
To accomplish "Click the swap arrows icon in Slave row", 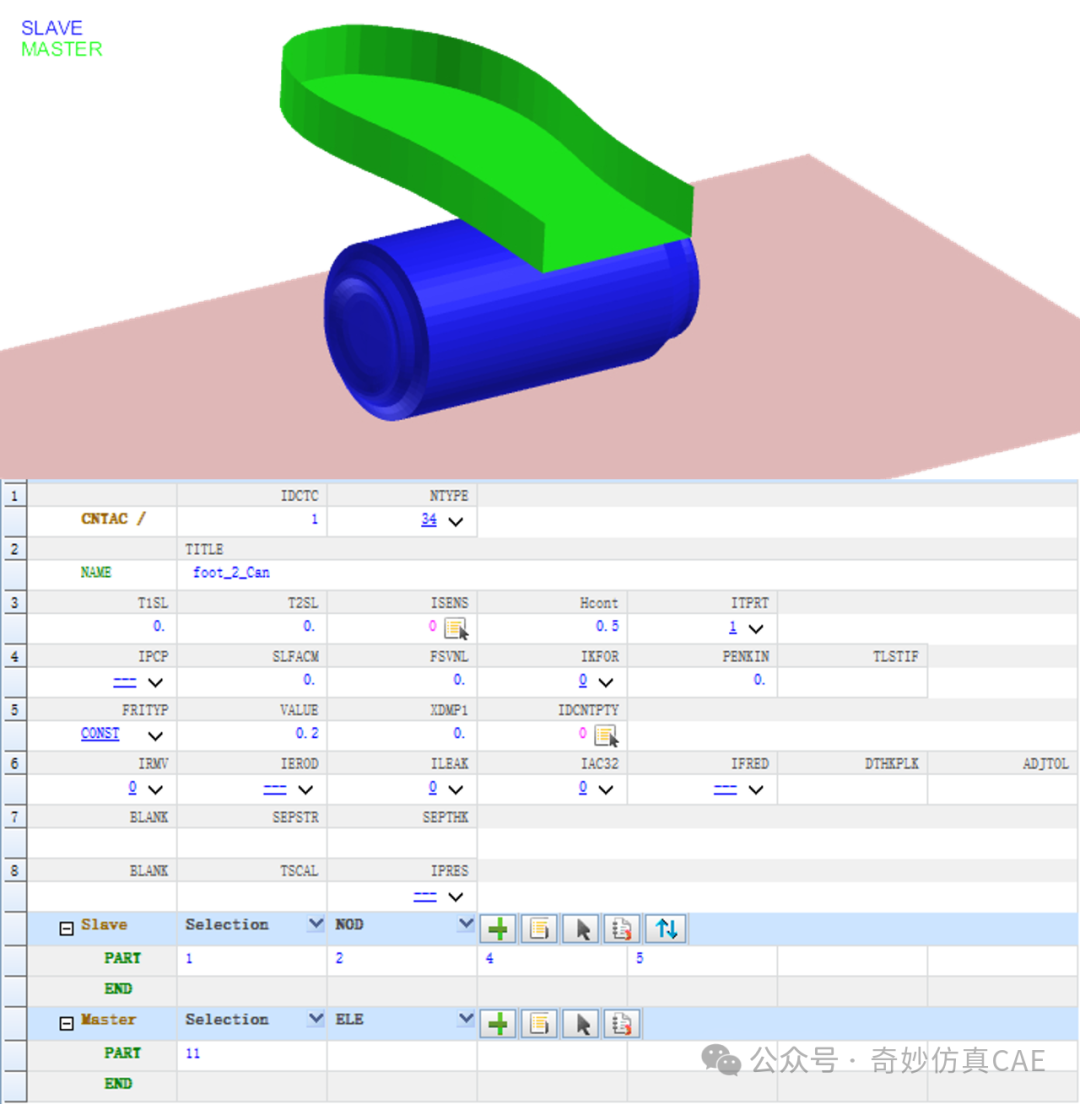I will tap(666, 929).
